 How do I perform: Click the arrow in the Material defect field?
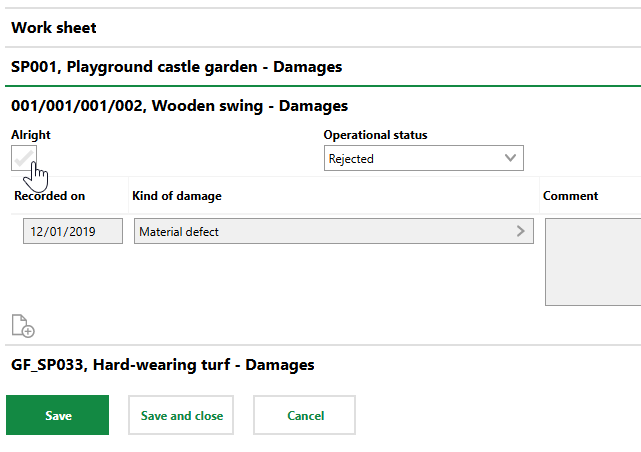pos(520,231)
